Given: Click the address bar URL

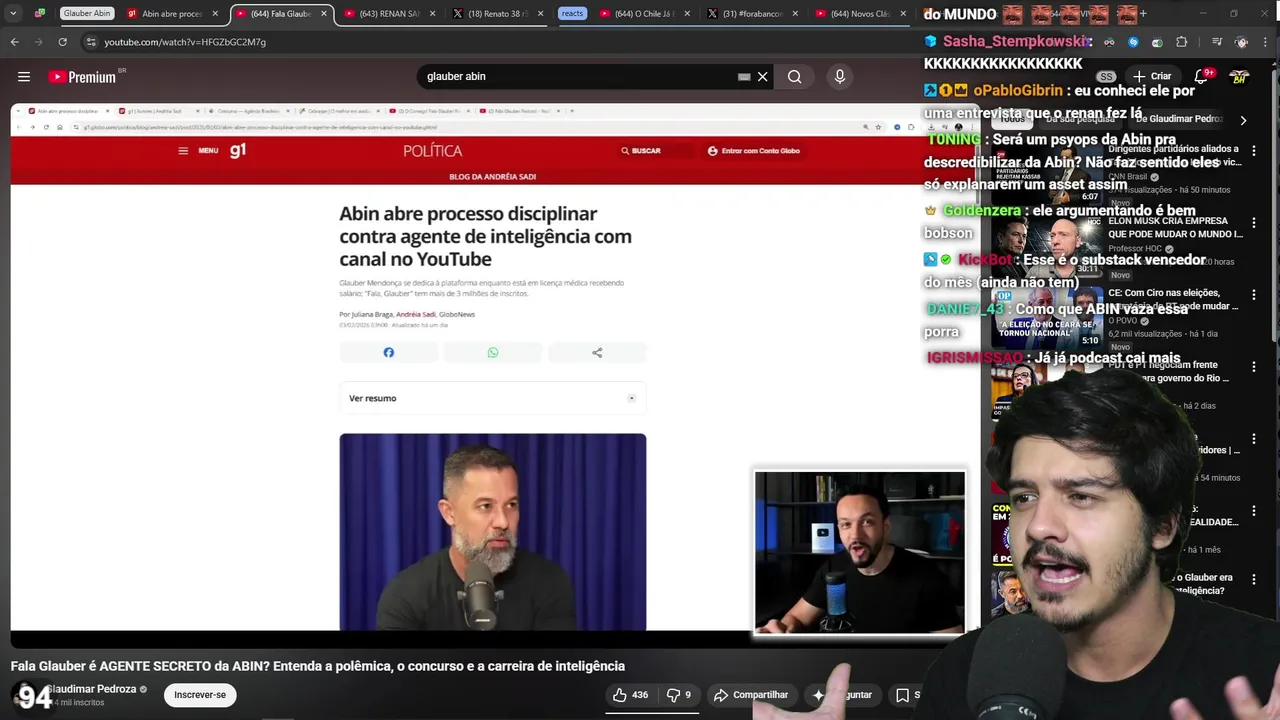Looking at the screenshot, I should [185, 42].
